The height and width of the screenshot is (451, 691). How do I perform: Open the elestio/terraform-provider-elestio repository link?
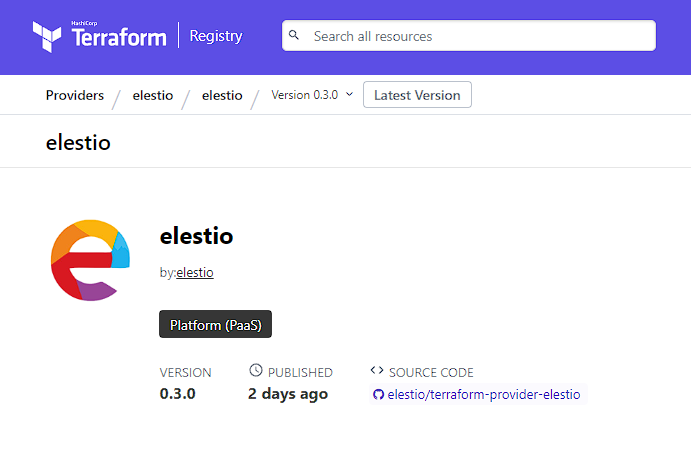click(x=483, y=394)
